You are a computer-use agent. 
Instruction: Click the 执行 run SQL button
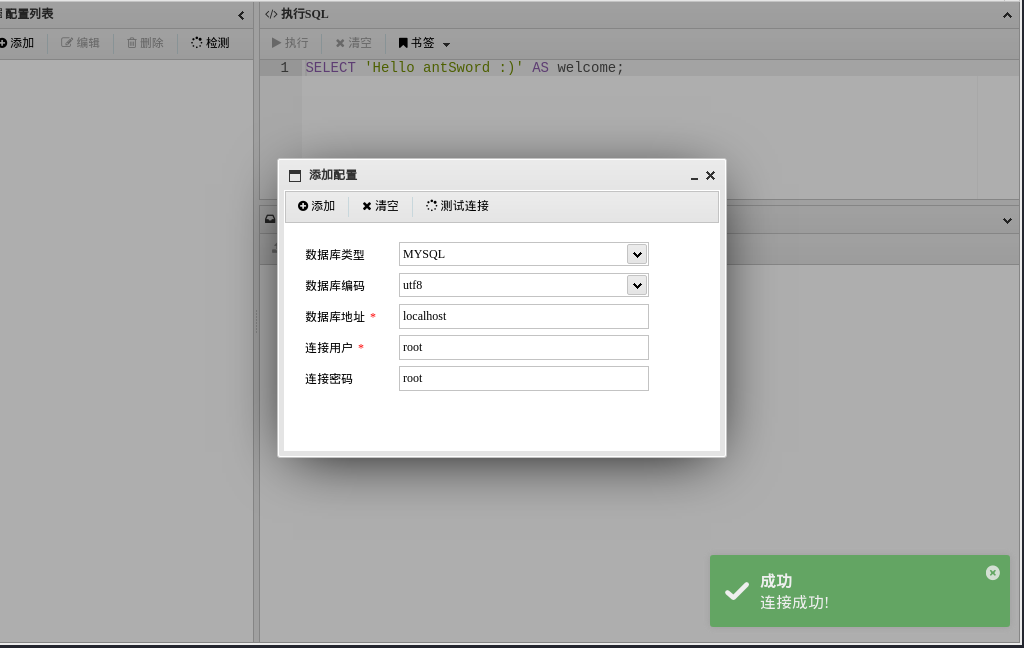(x=290, y=43)
